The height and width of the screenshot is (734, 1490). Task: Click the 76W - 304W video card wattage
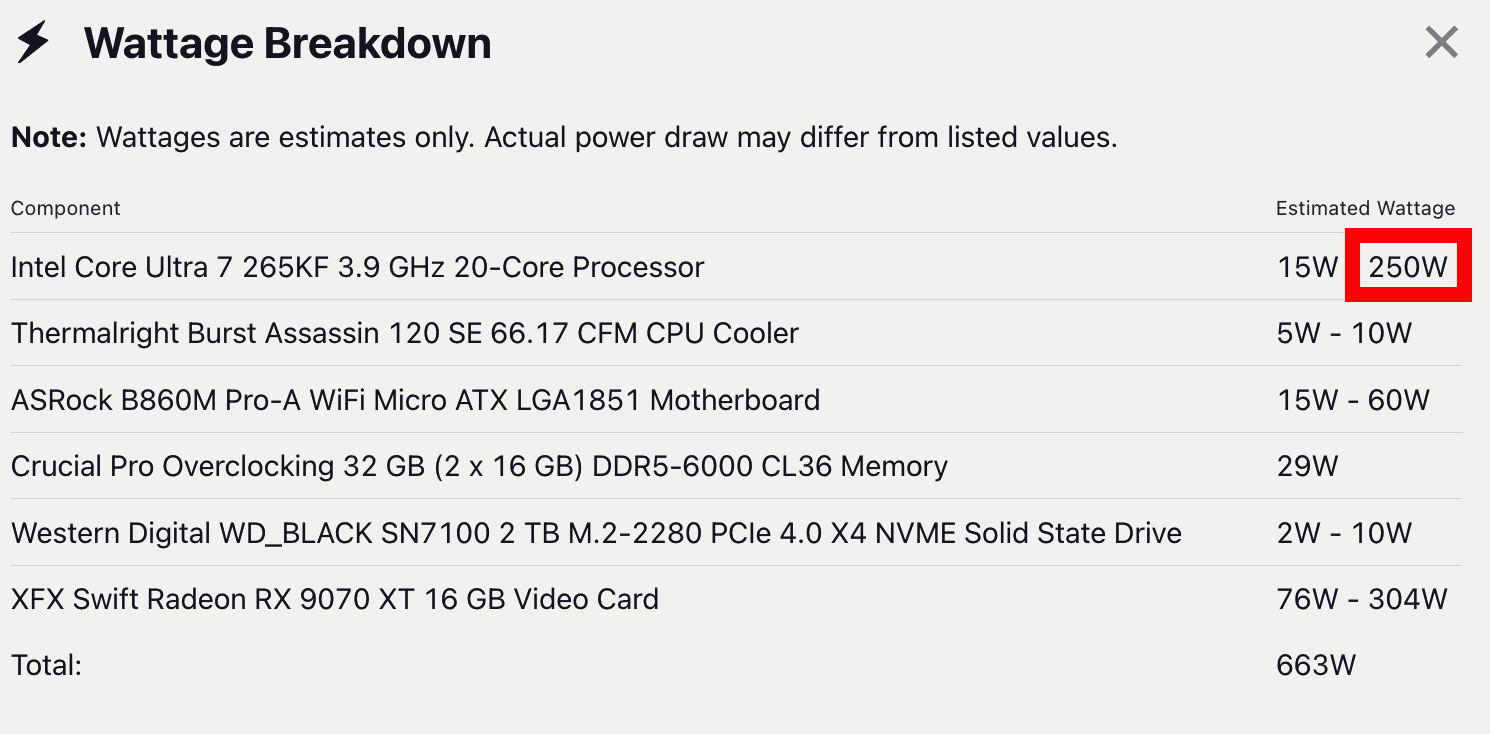click(x=1362, y=599)
